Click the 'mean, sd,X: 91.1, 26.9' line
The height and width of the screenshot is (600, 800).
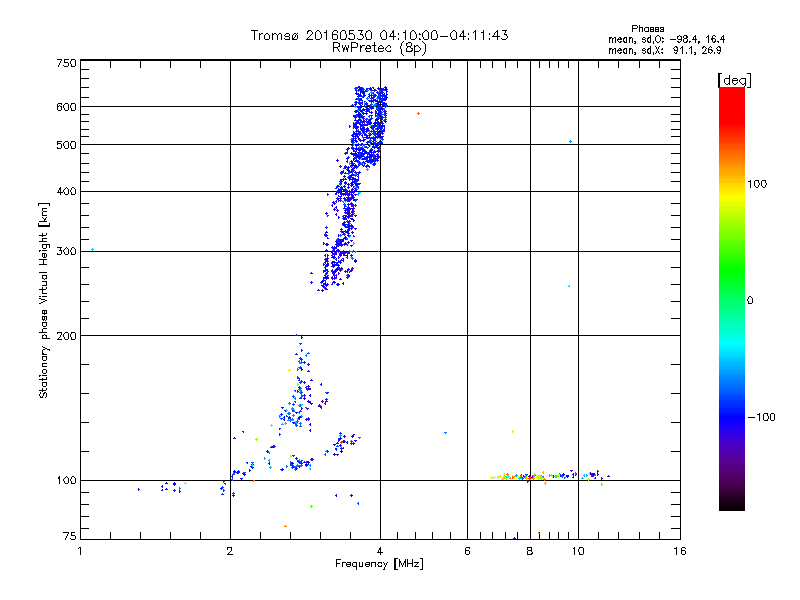pos(664,50)
